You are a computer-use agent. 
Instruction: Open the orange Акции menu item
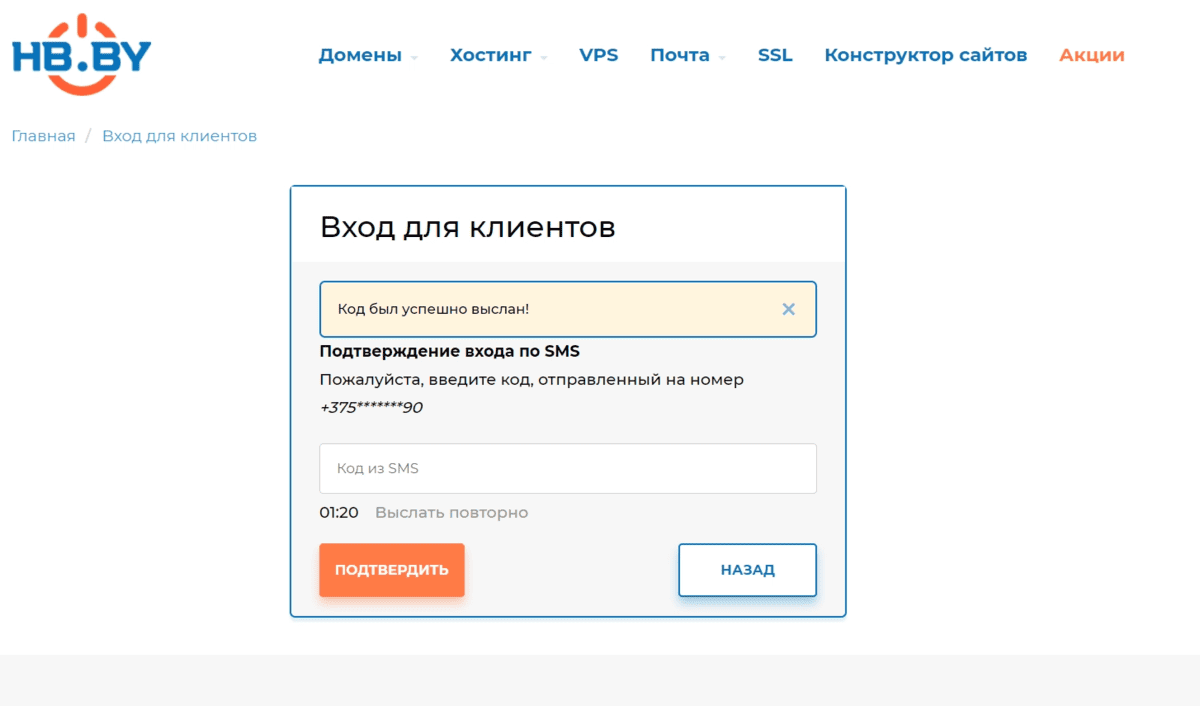(x=1092, y=55)
